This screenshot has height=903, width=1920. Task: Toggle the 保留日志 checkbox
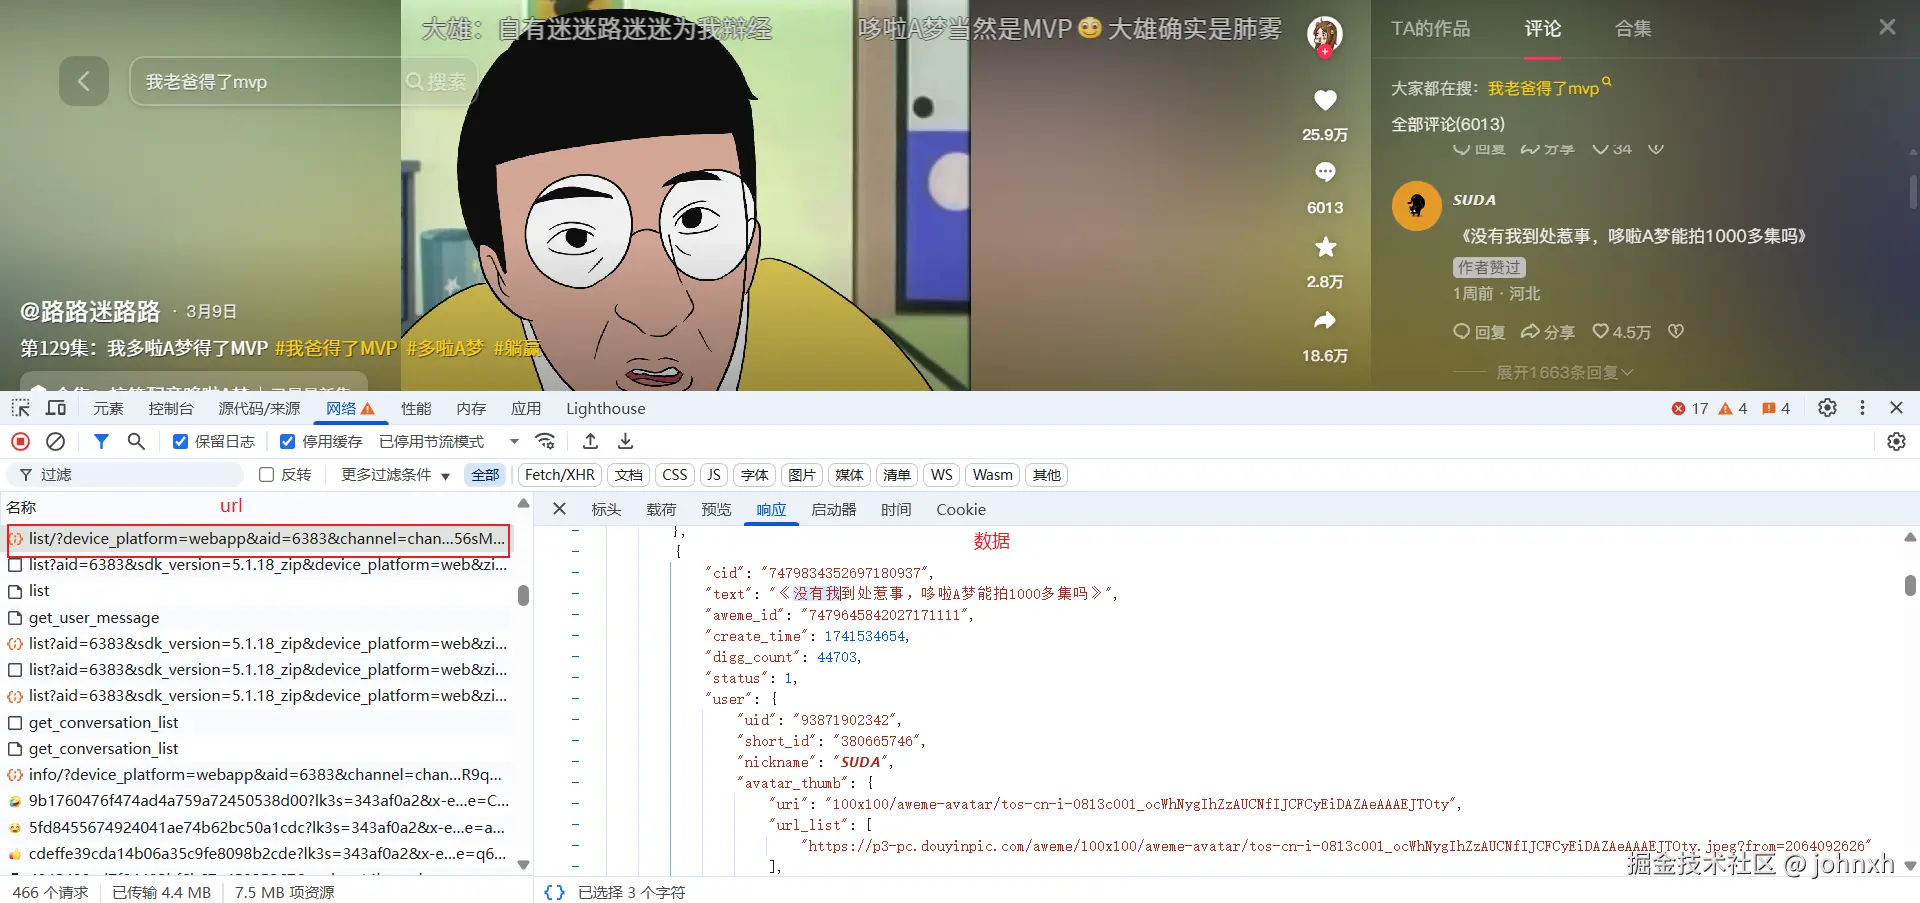180,441
